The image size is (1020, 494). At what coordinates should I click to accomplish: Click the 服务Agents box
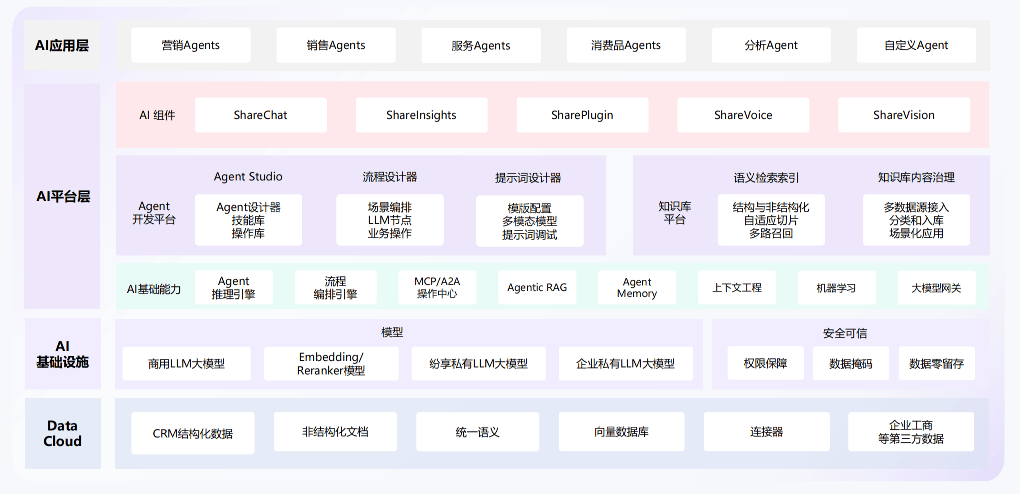(x=481, y=46)
